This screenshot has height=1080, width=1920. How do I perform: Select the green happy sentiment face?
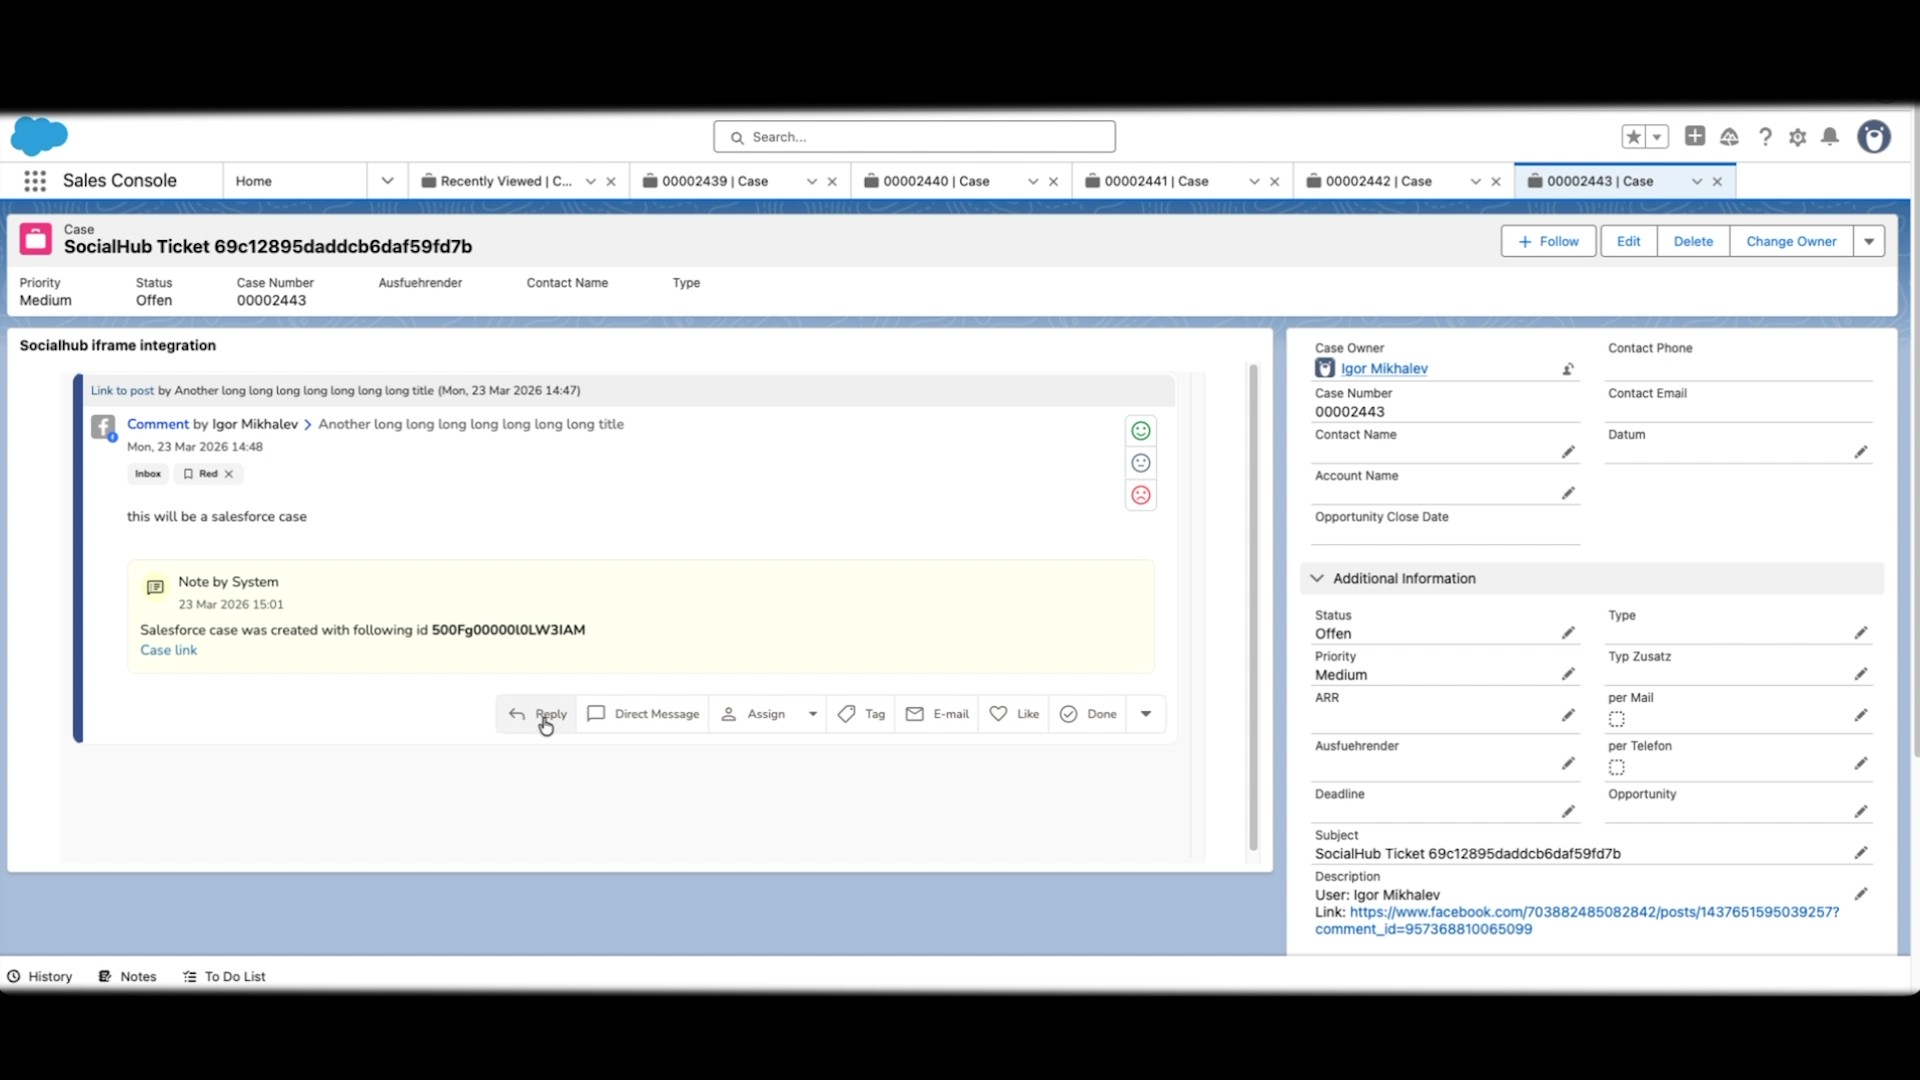coord(1141,431)
